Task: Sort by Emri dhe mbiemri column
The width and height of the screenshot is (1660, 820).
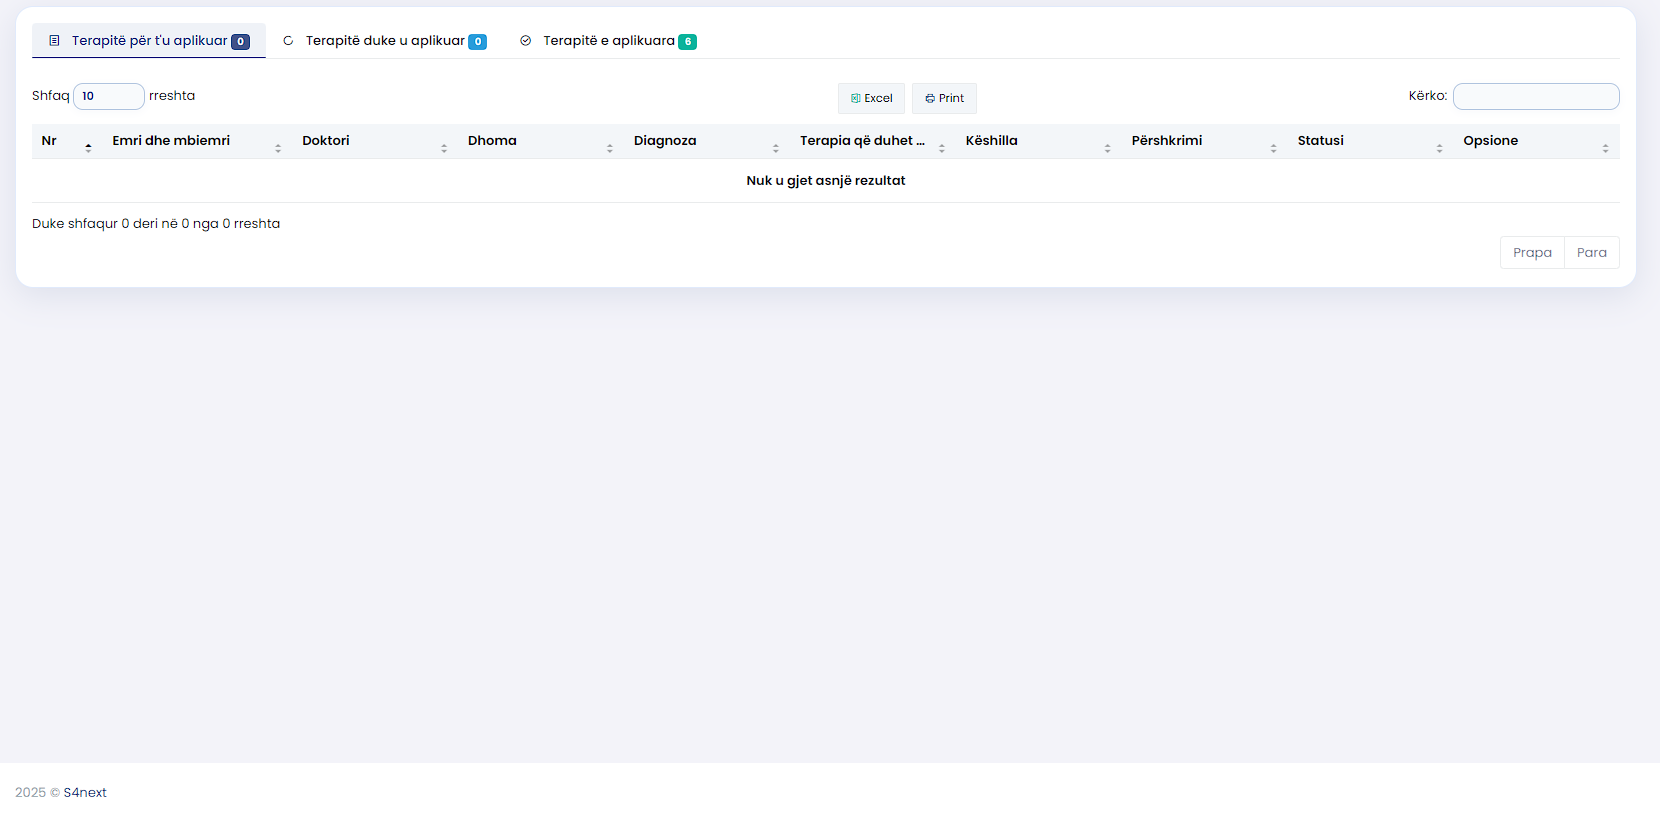Action: [171, 141]
